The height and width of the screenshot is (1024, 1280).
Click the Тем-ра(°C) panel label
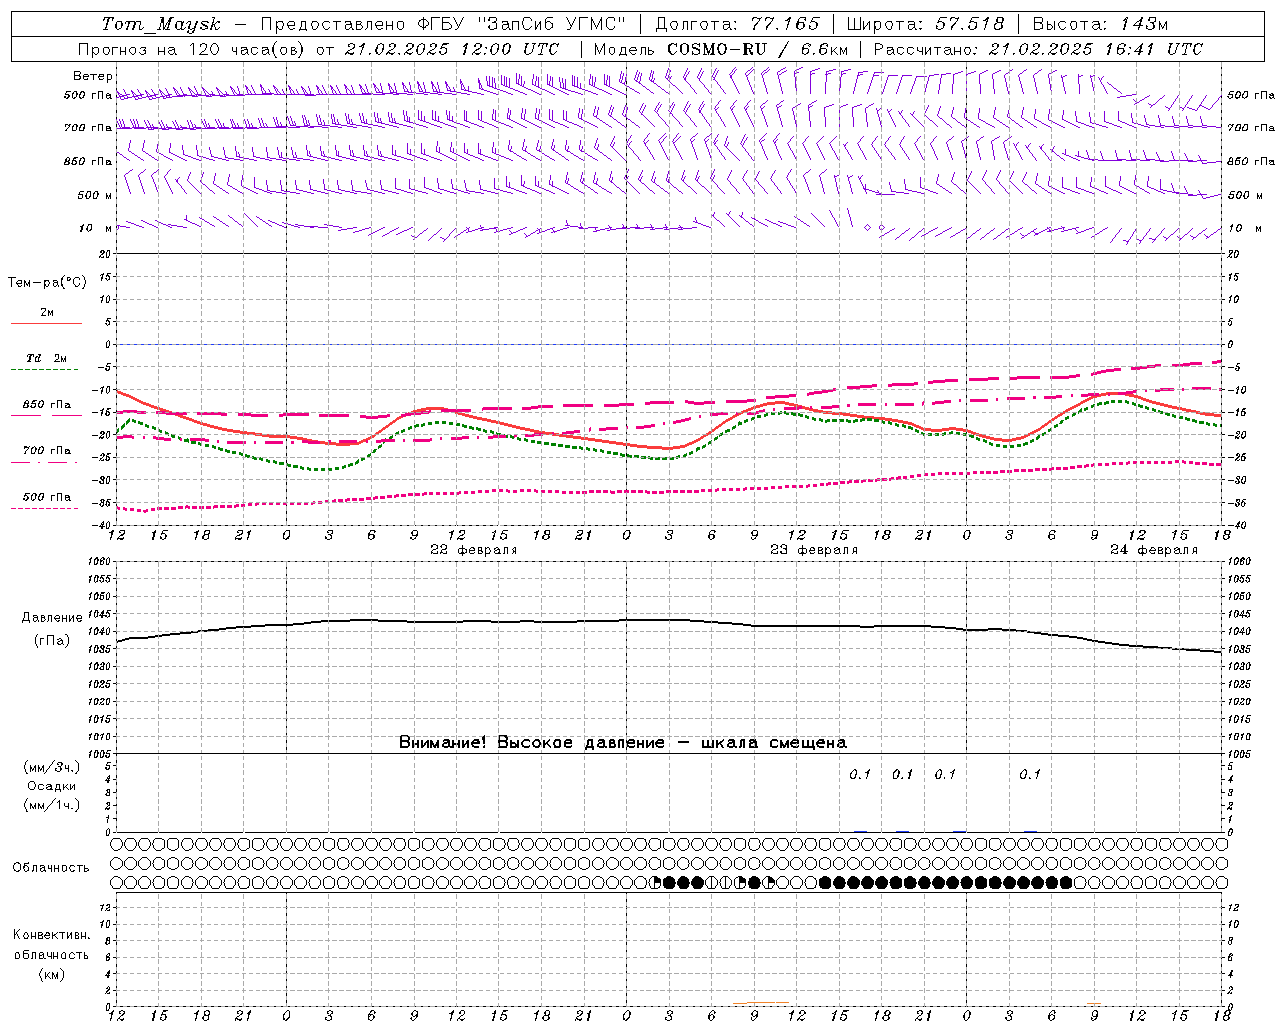[47, 283]
